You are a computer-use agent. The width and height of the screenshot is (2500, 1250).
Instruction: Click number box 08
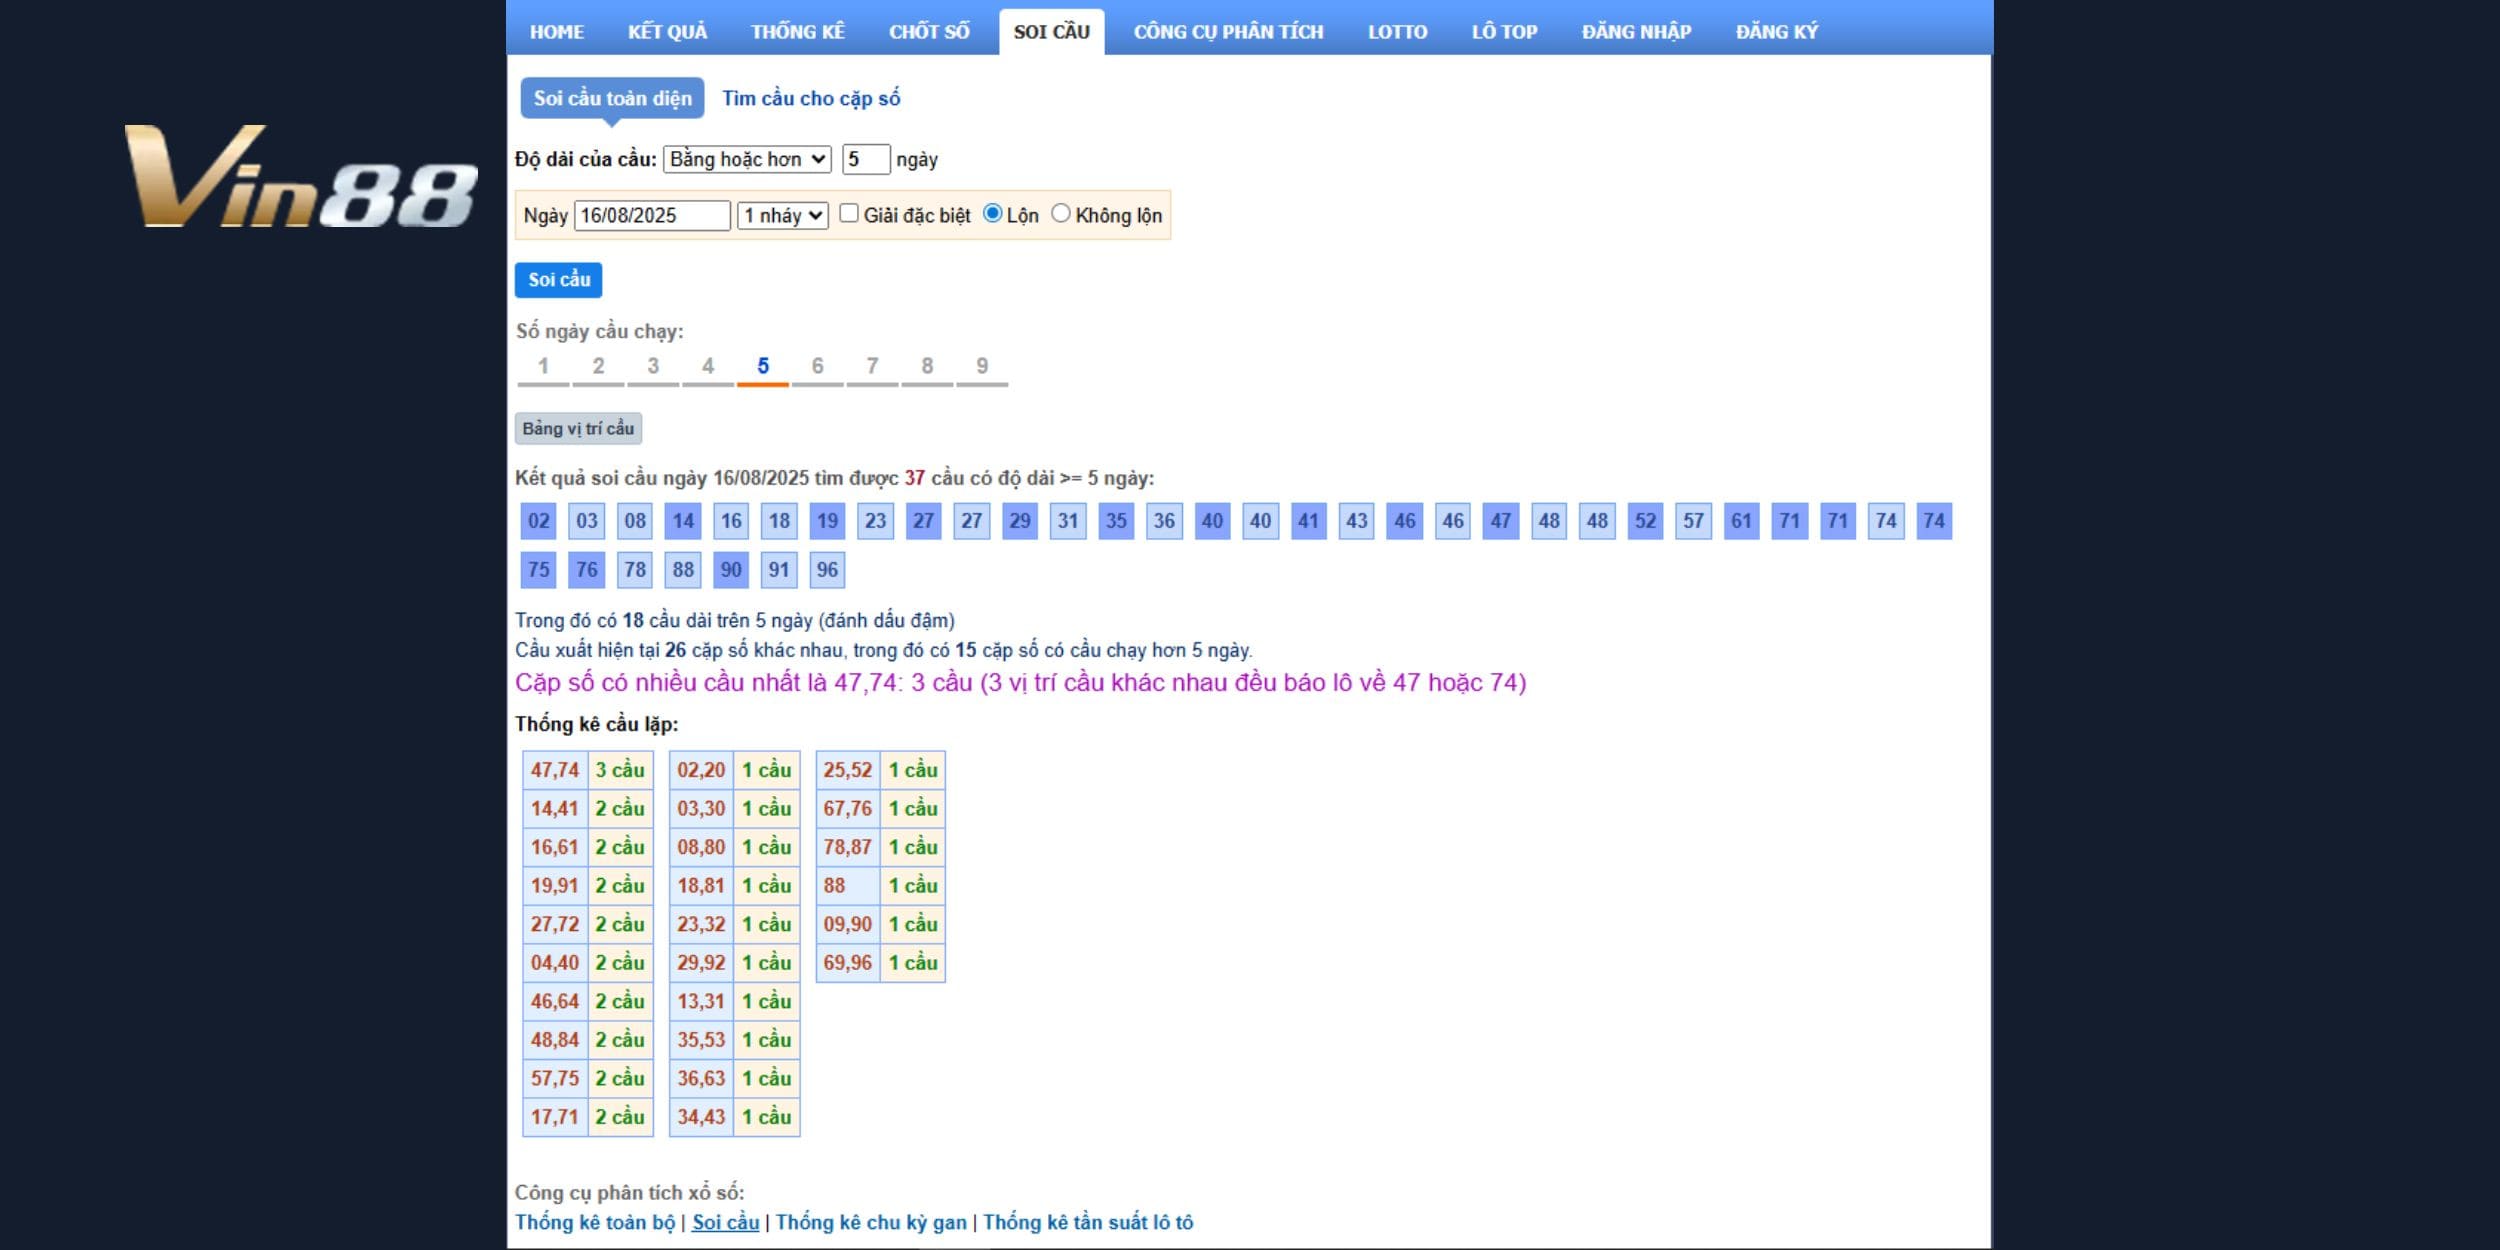pos(635,521)
